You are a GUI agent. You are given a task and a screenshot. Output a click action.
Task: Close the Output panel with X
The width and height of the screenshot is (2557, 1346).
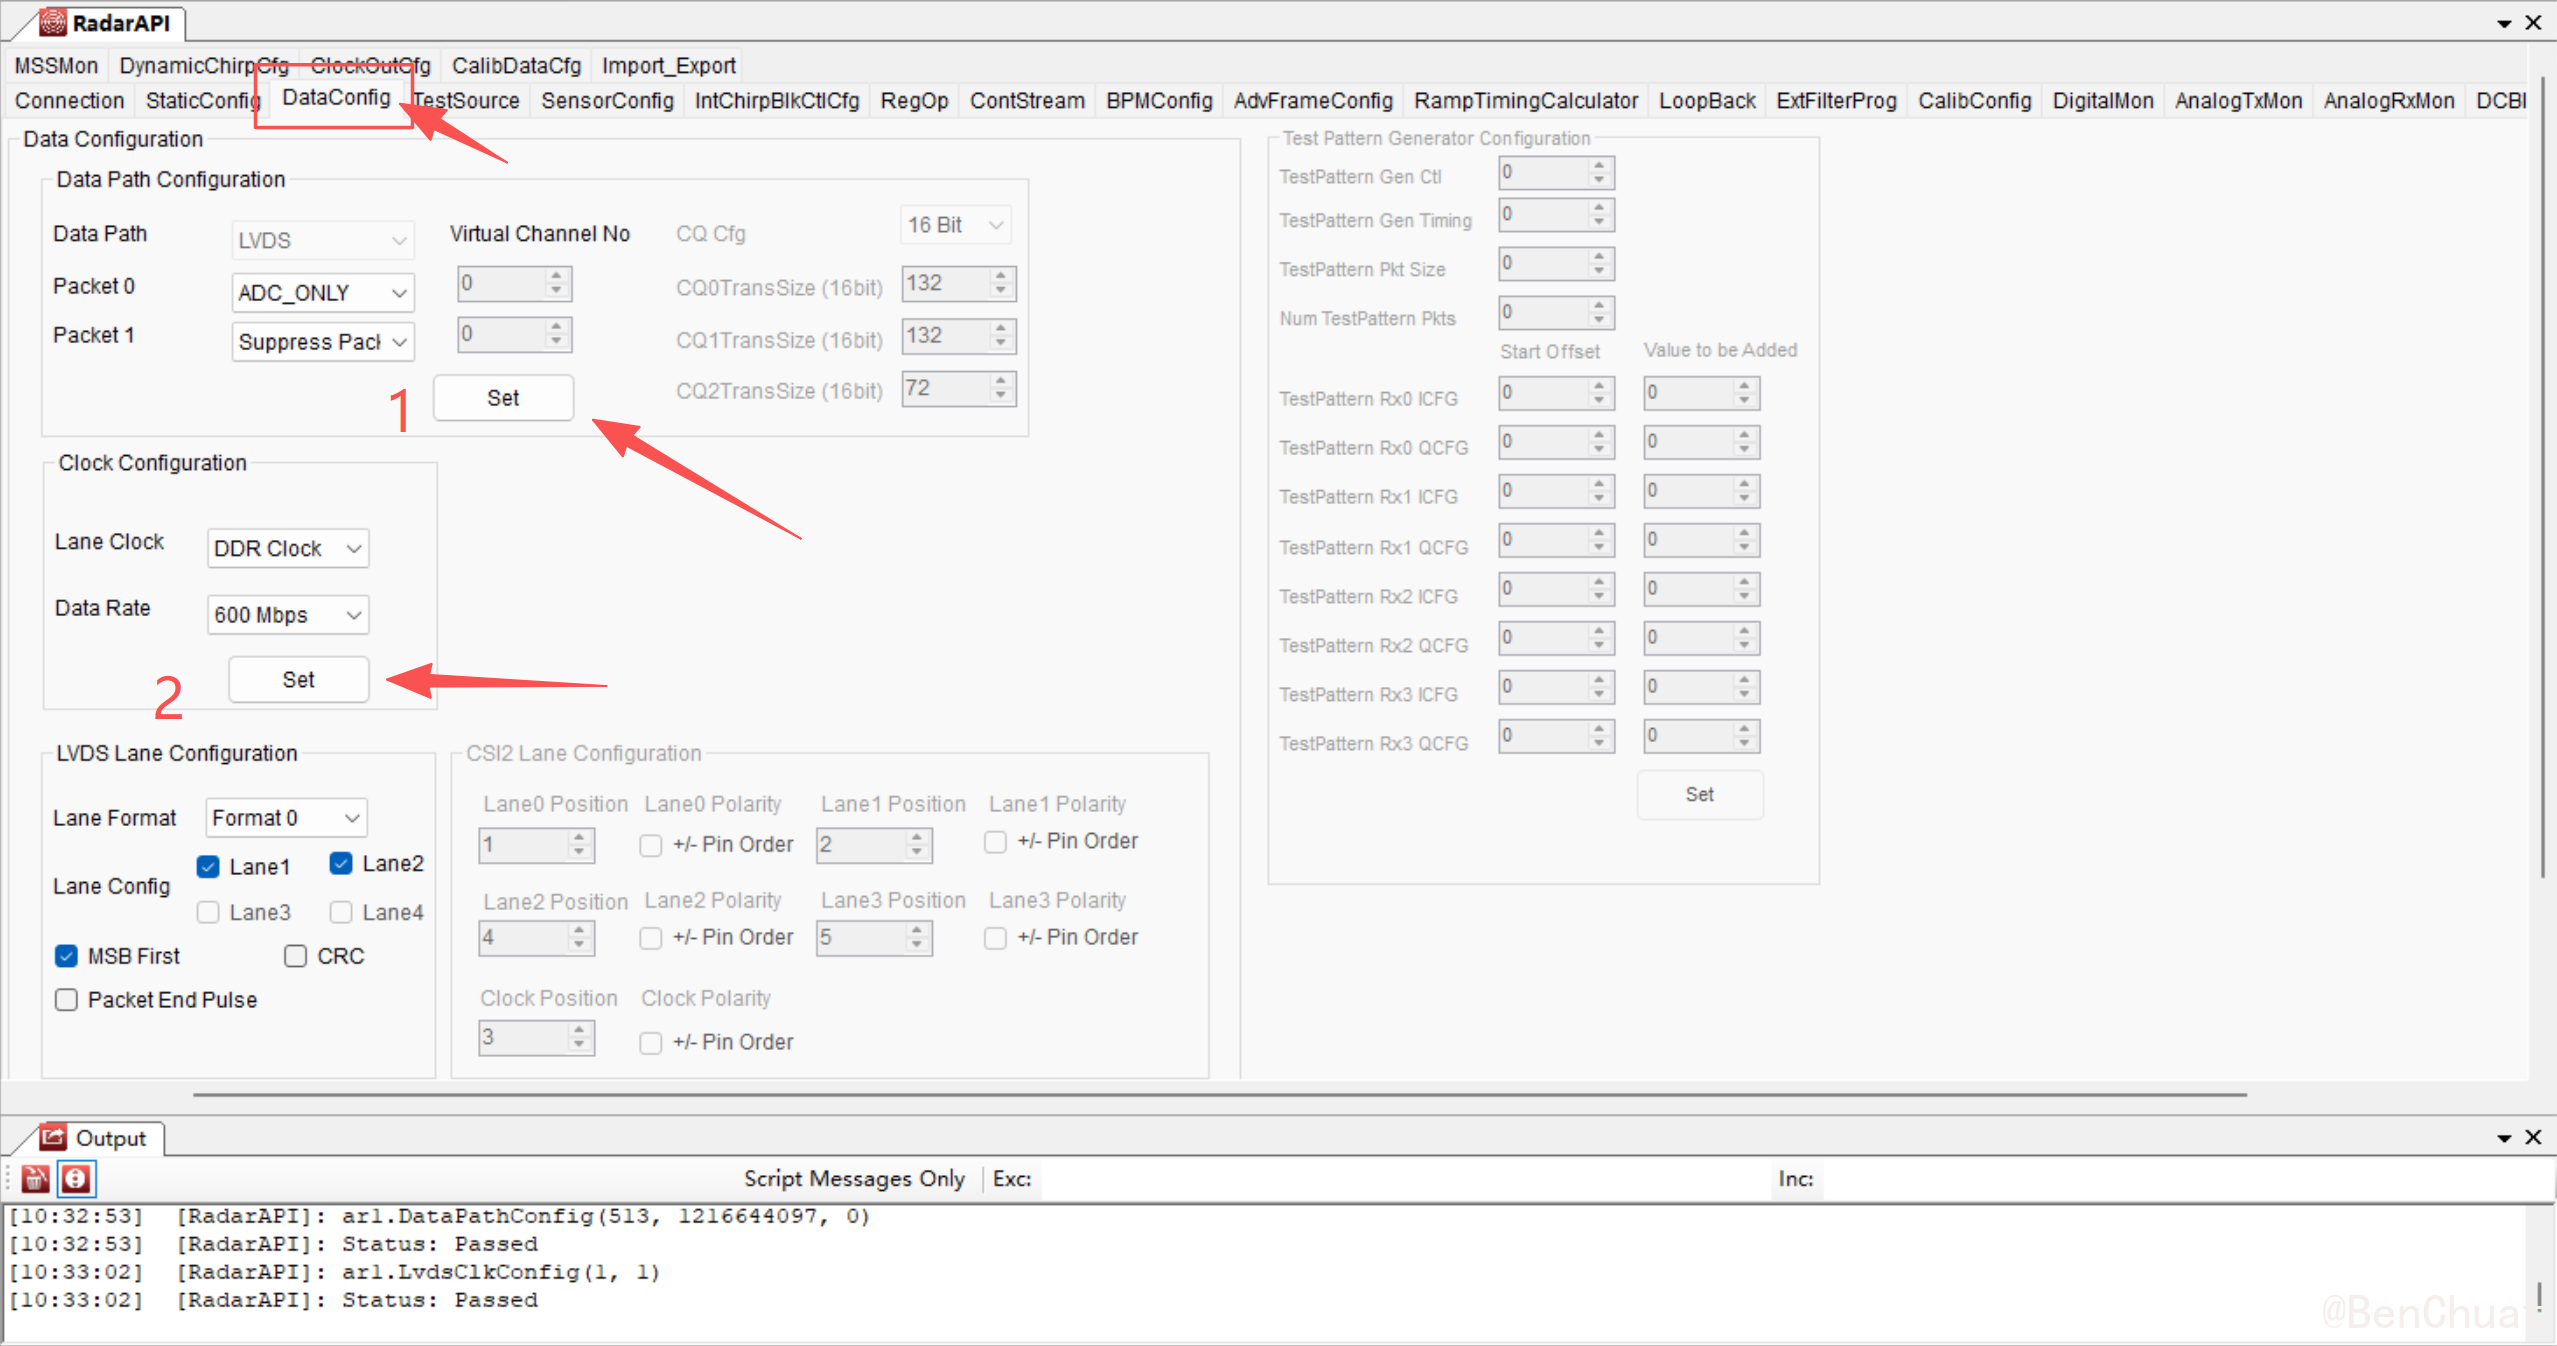click(x=2533, y=1137)
